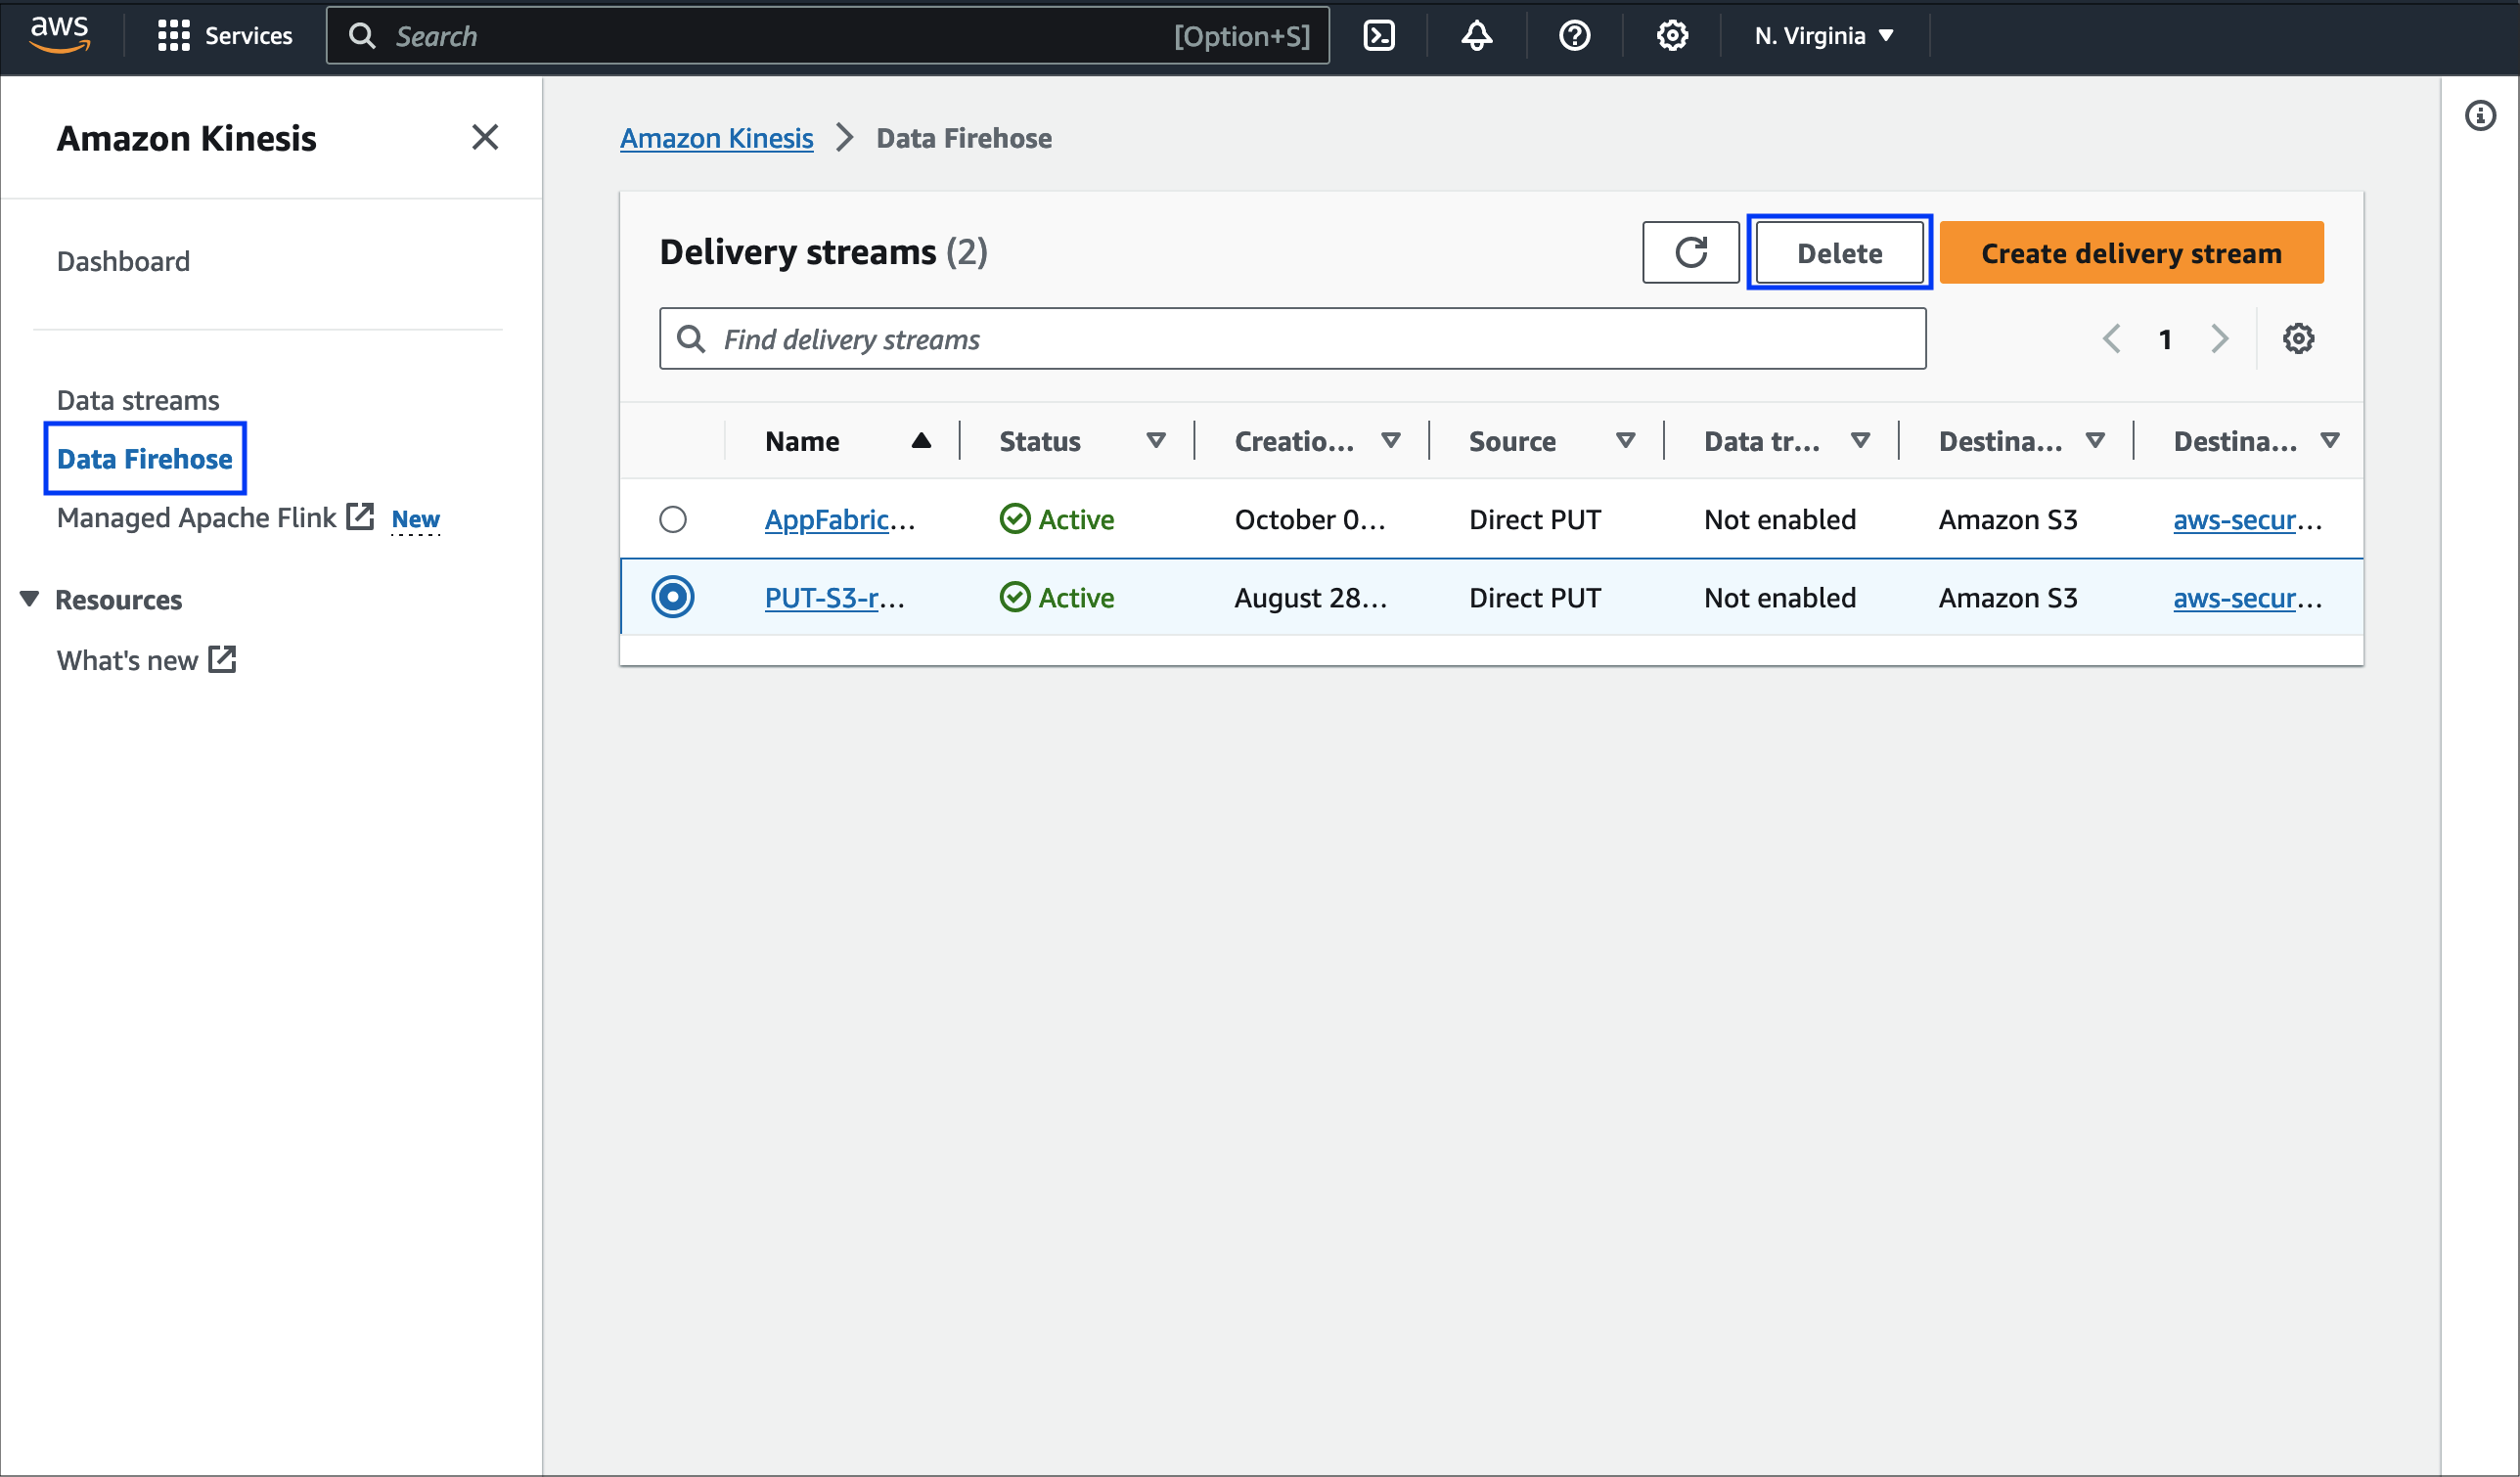The height and width of the screenshot is (1477, 2520).
Task: Click the page info icon on the right edge
Action: coord(2481,115)
